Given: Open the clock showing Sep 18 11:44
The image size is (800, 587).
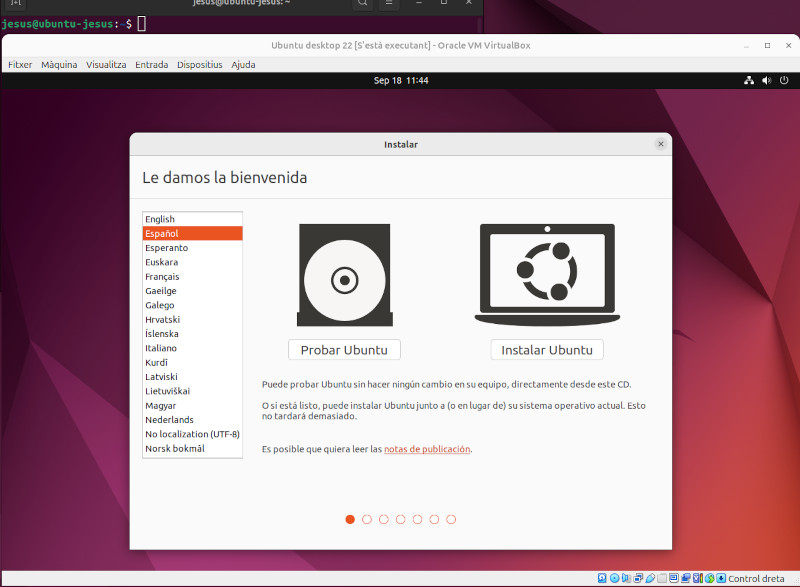Looking at the screenshot, I should 401,80.
